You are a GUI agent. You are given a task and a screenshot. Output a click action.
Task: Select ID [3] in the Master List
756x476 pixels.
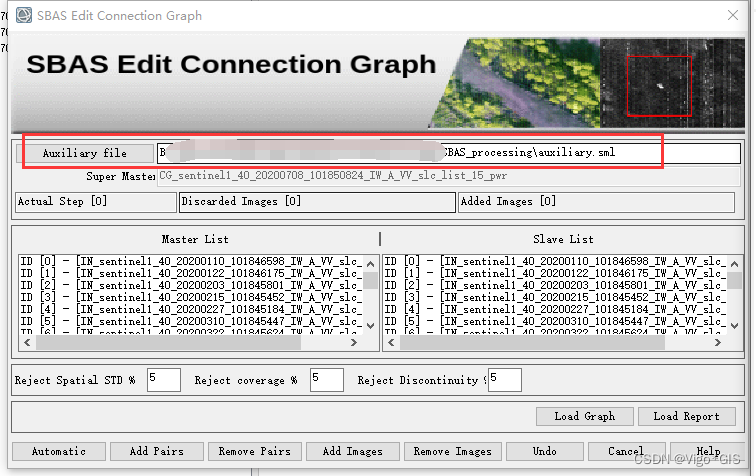tap(191, 298)
